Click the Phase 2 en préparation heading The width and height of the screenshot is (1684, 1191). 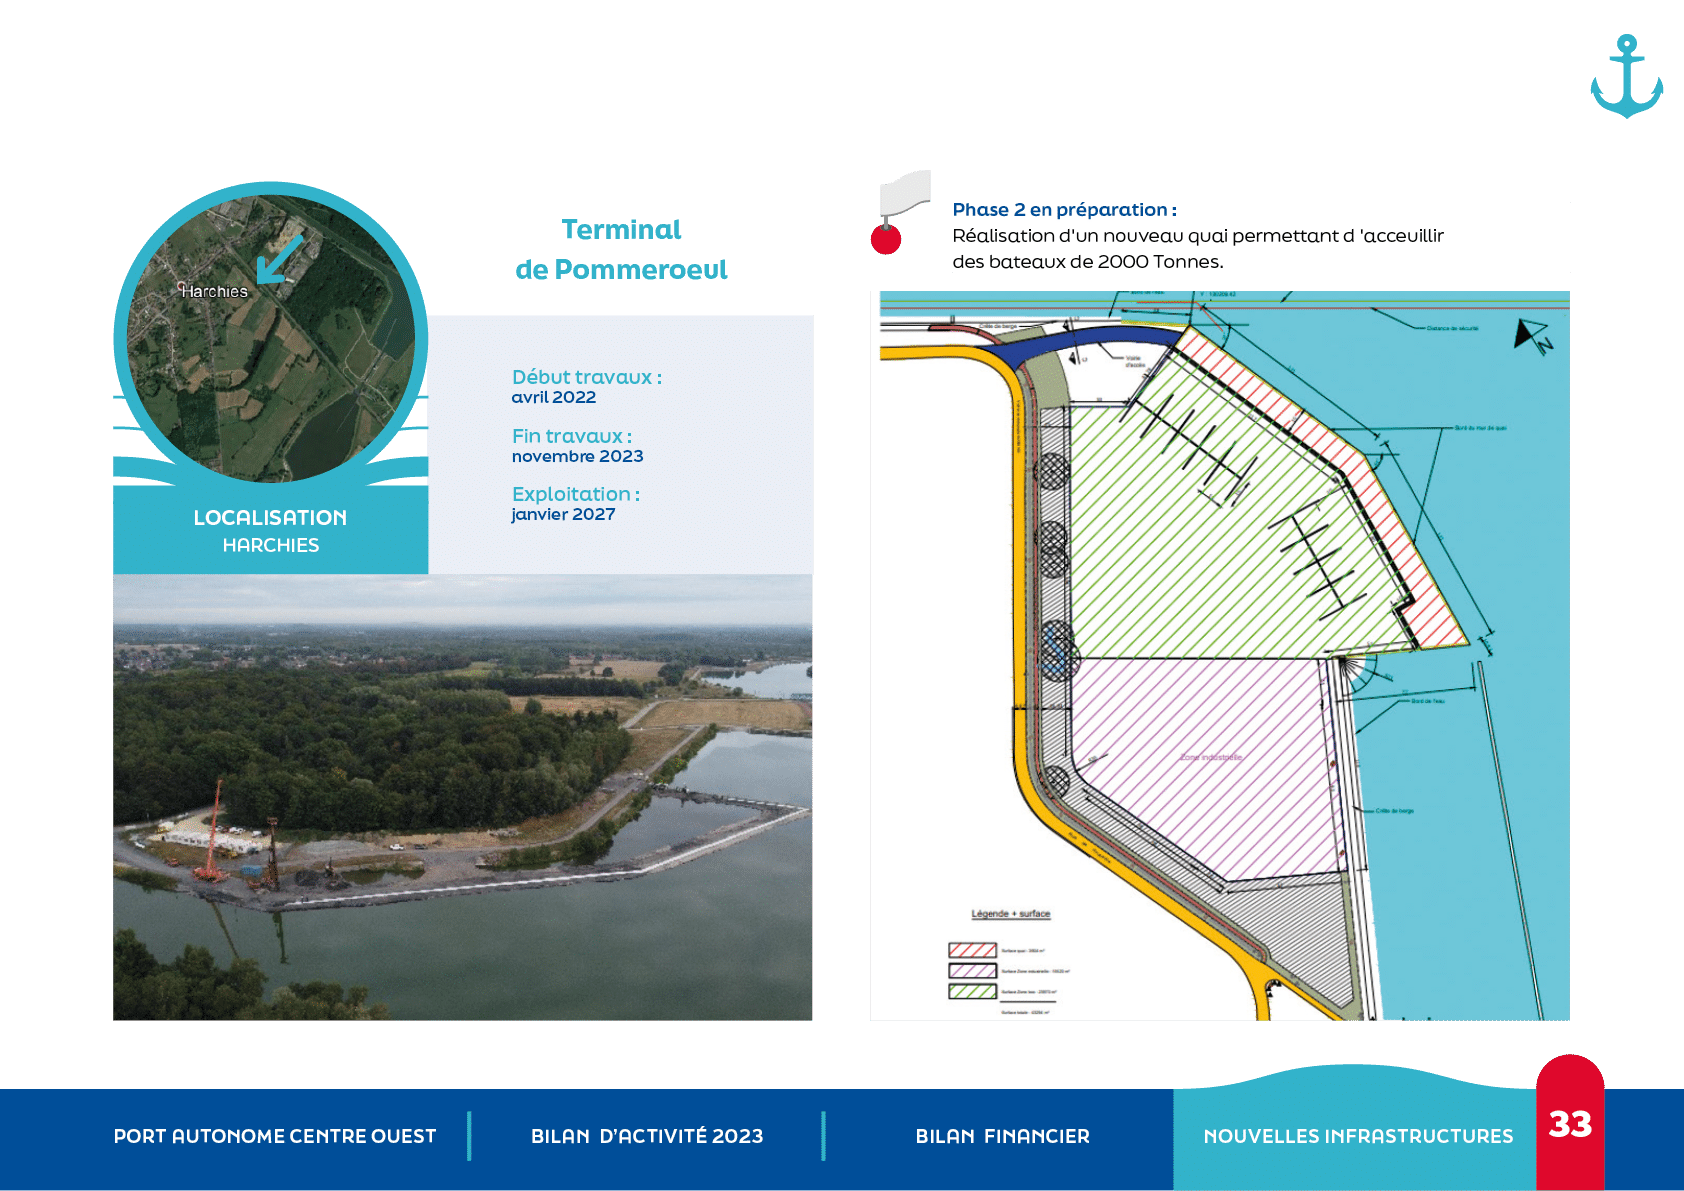(x=1064, y=210)
